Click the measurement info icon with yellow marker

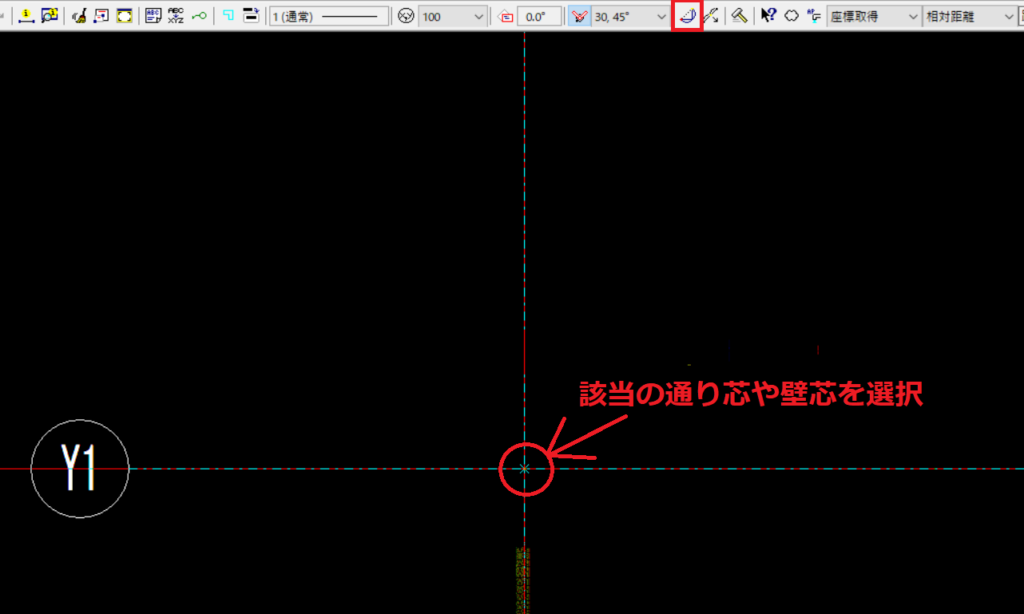click(x=24, y=16)
